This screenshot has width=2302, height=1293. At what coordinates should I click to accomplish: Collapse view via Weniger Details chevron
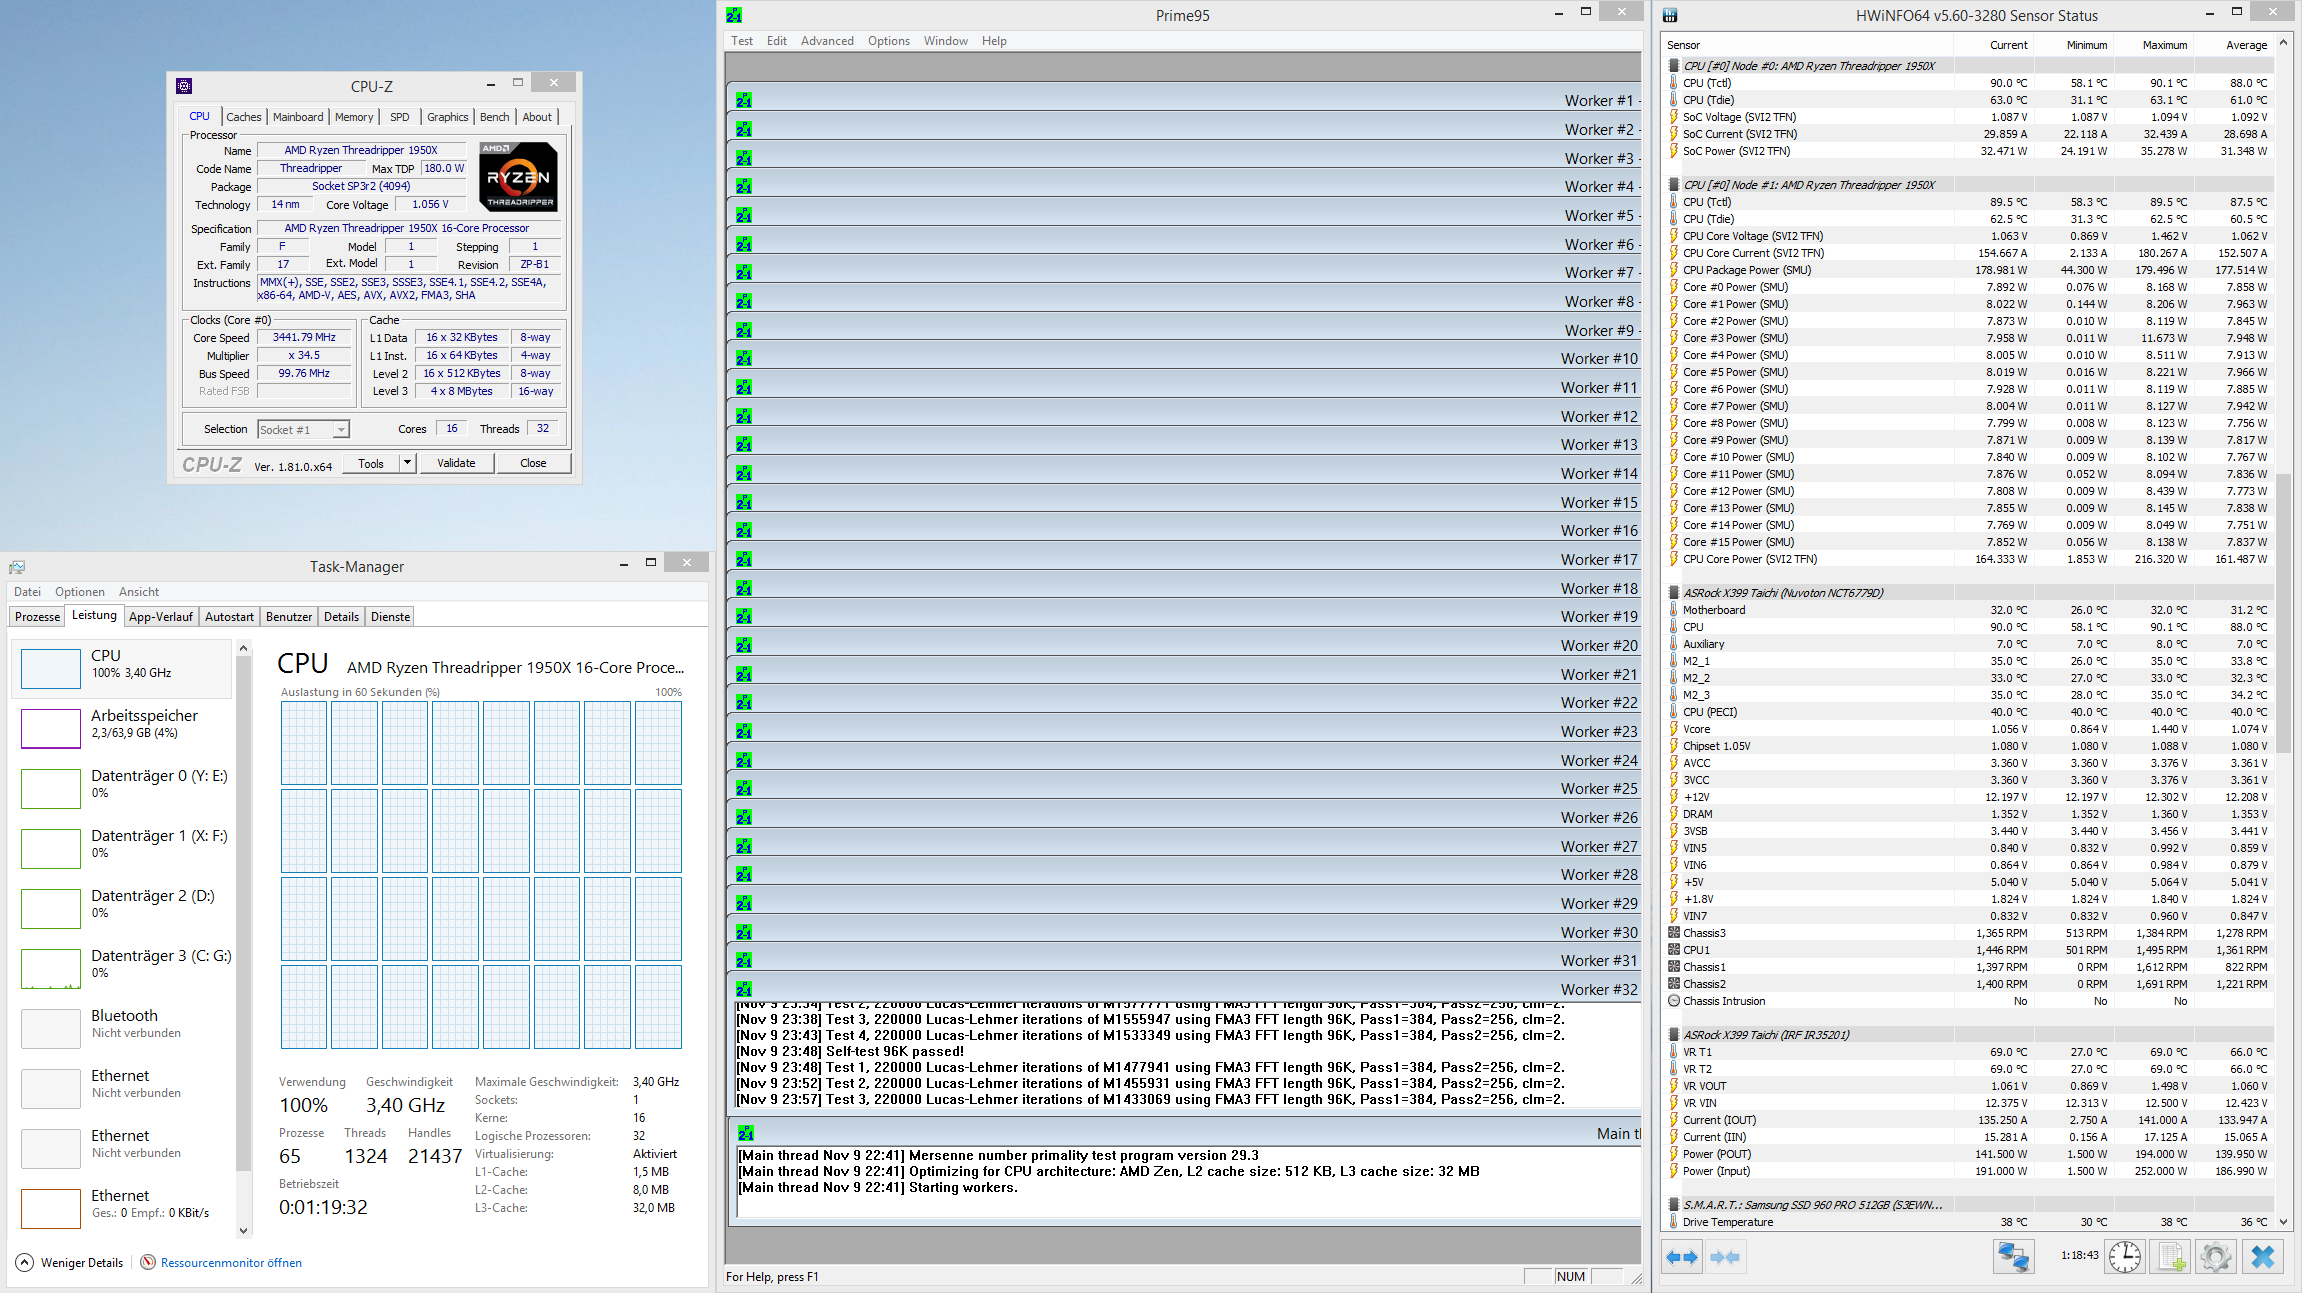pyautogui.click(x=25, y=1263)
